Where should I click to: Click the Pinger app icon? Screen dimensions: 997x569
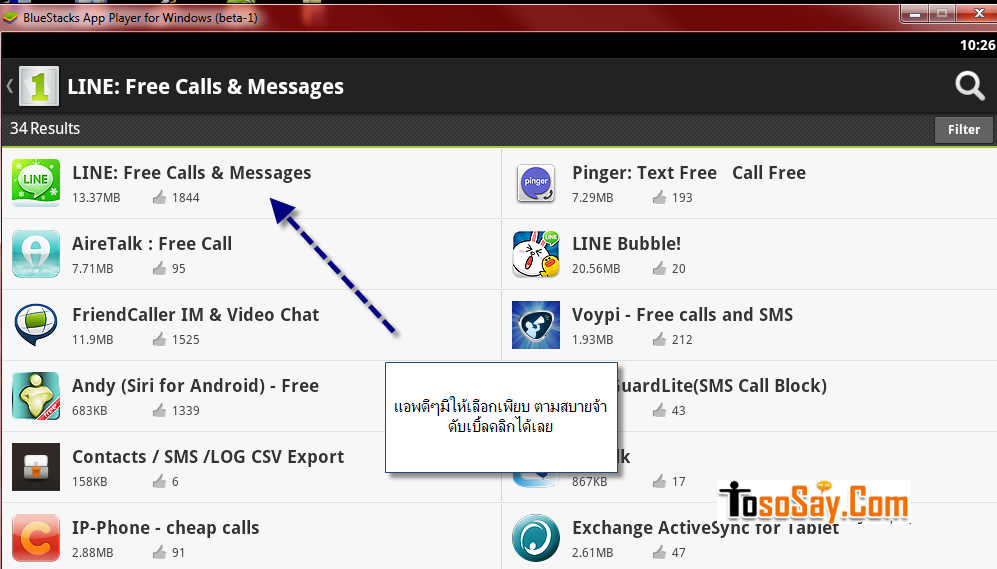click(535, 182)
